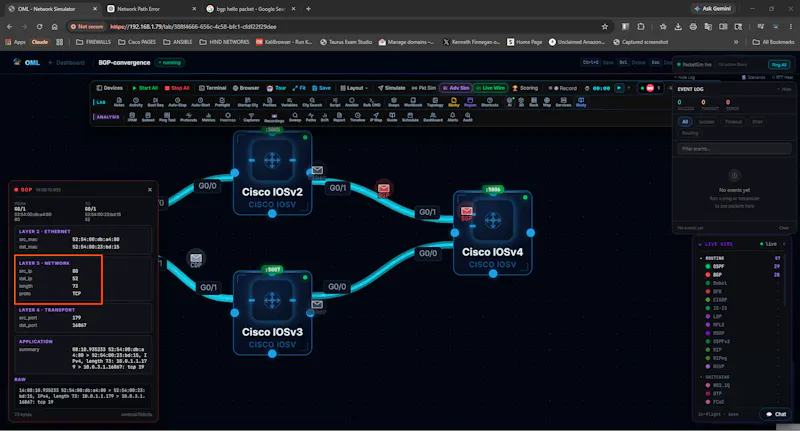Switch to OML - Network Simulator tab

(53, 9)
